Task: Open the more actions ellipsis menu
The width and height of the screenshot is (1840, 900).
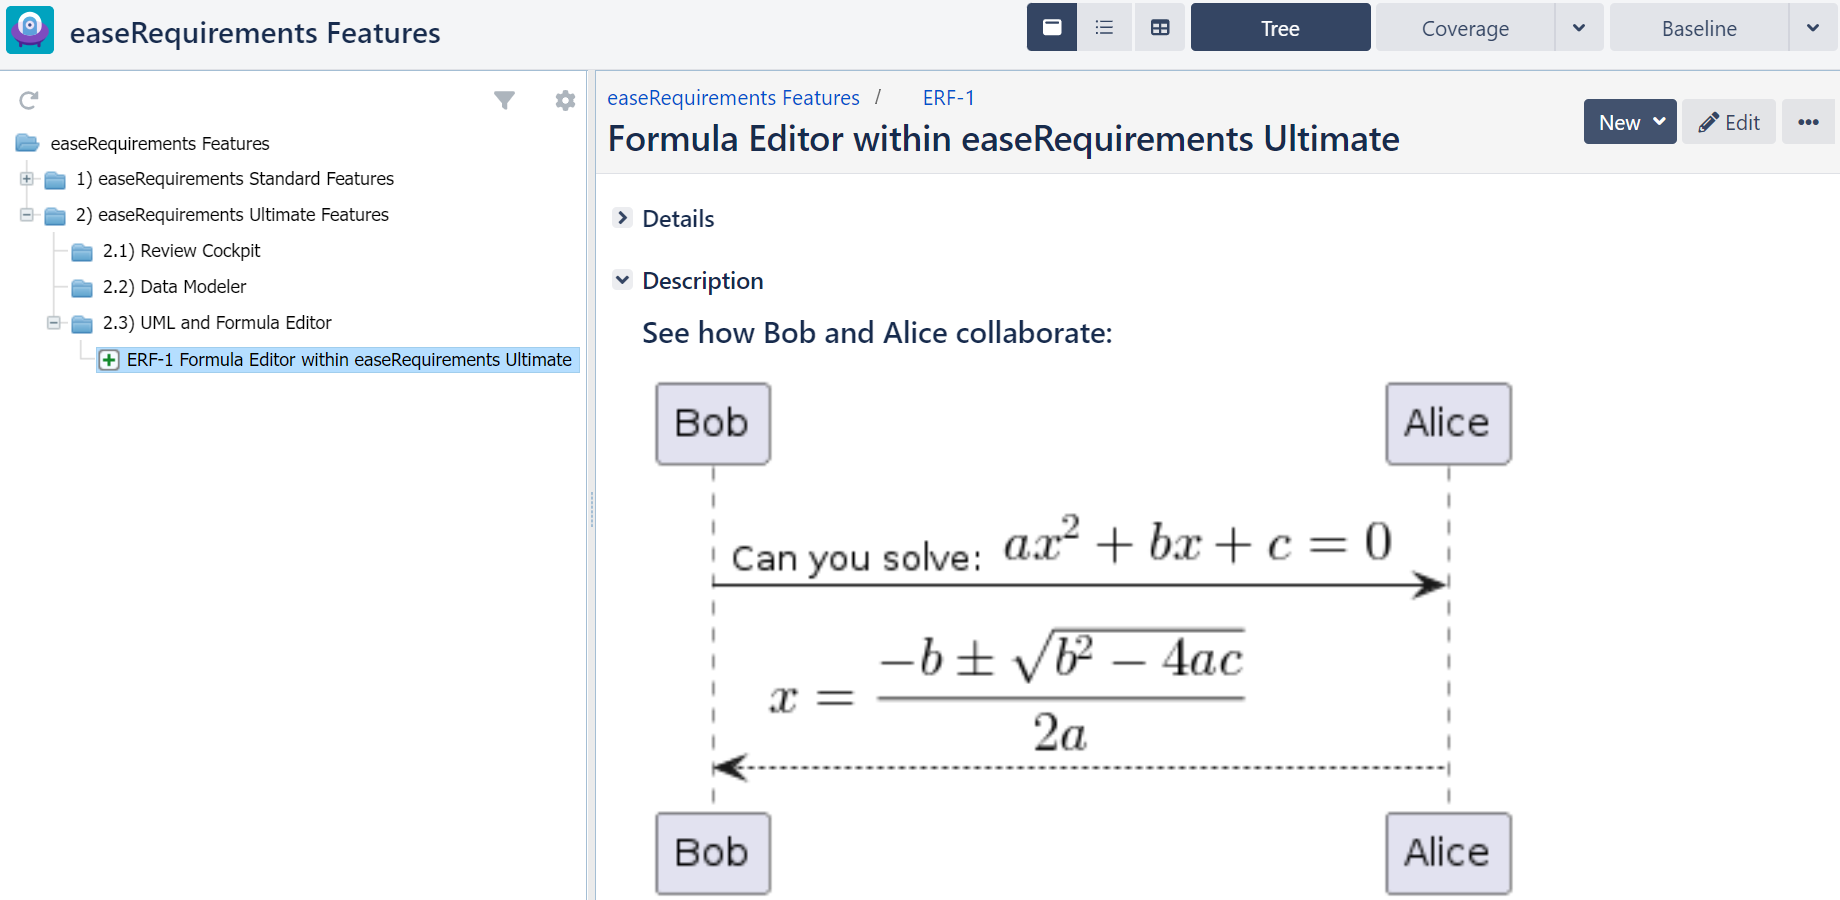Action: [x=1808, y=122]
